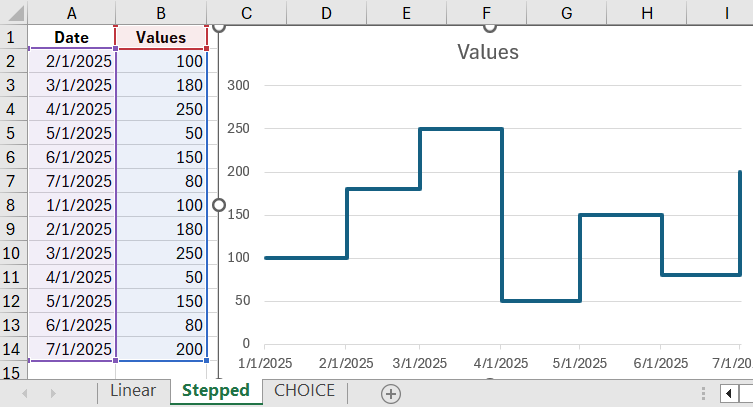Select cell B12 with value 150
The height and width of the screenshot is (407, 753).
(161, 301)
